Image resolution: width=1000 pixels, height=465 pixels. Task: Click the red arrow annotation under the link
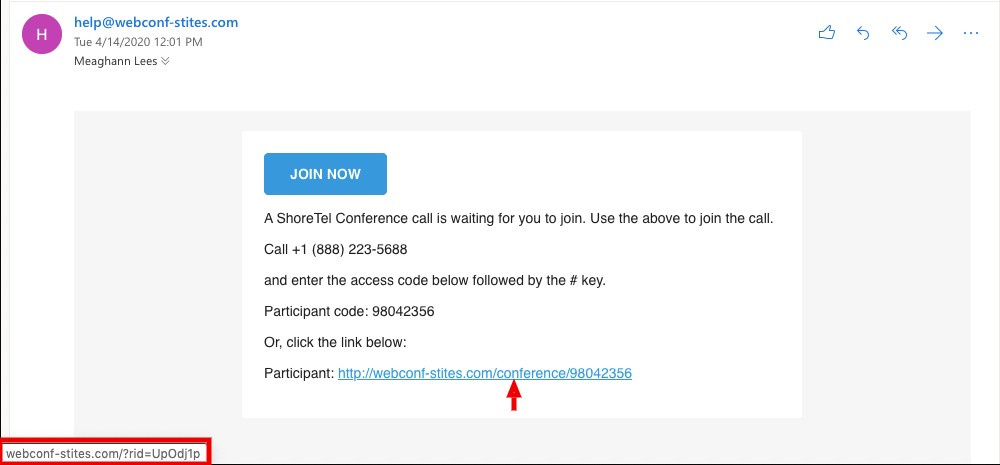(x=514, y=397)
